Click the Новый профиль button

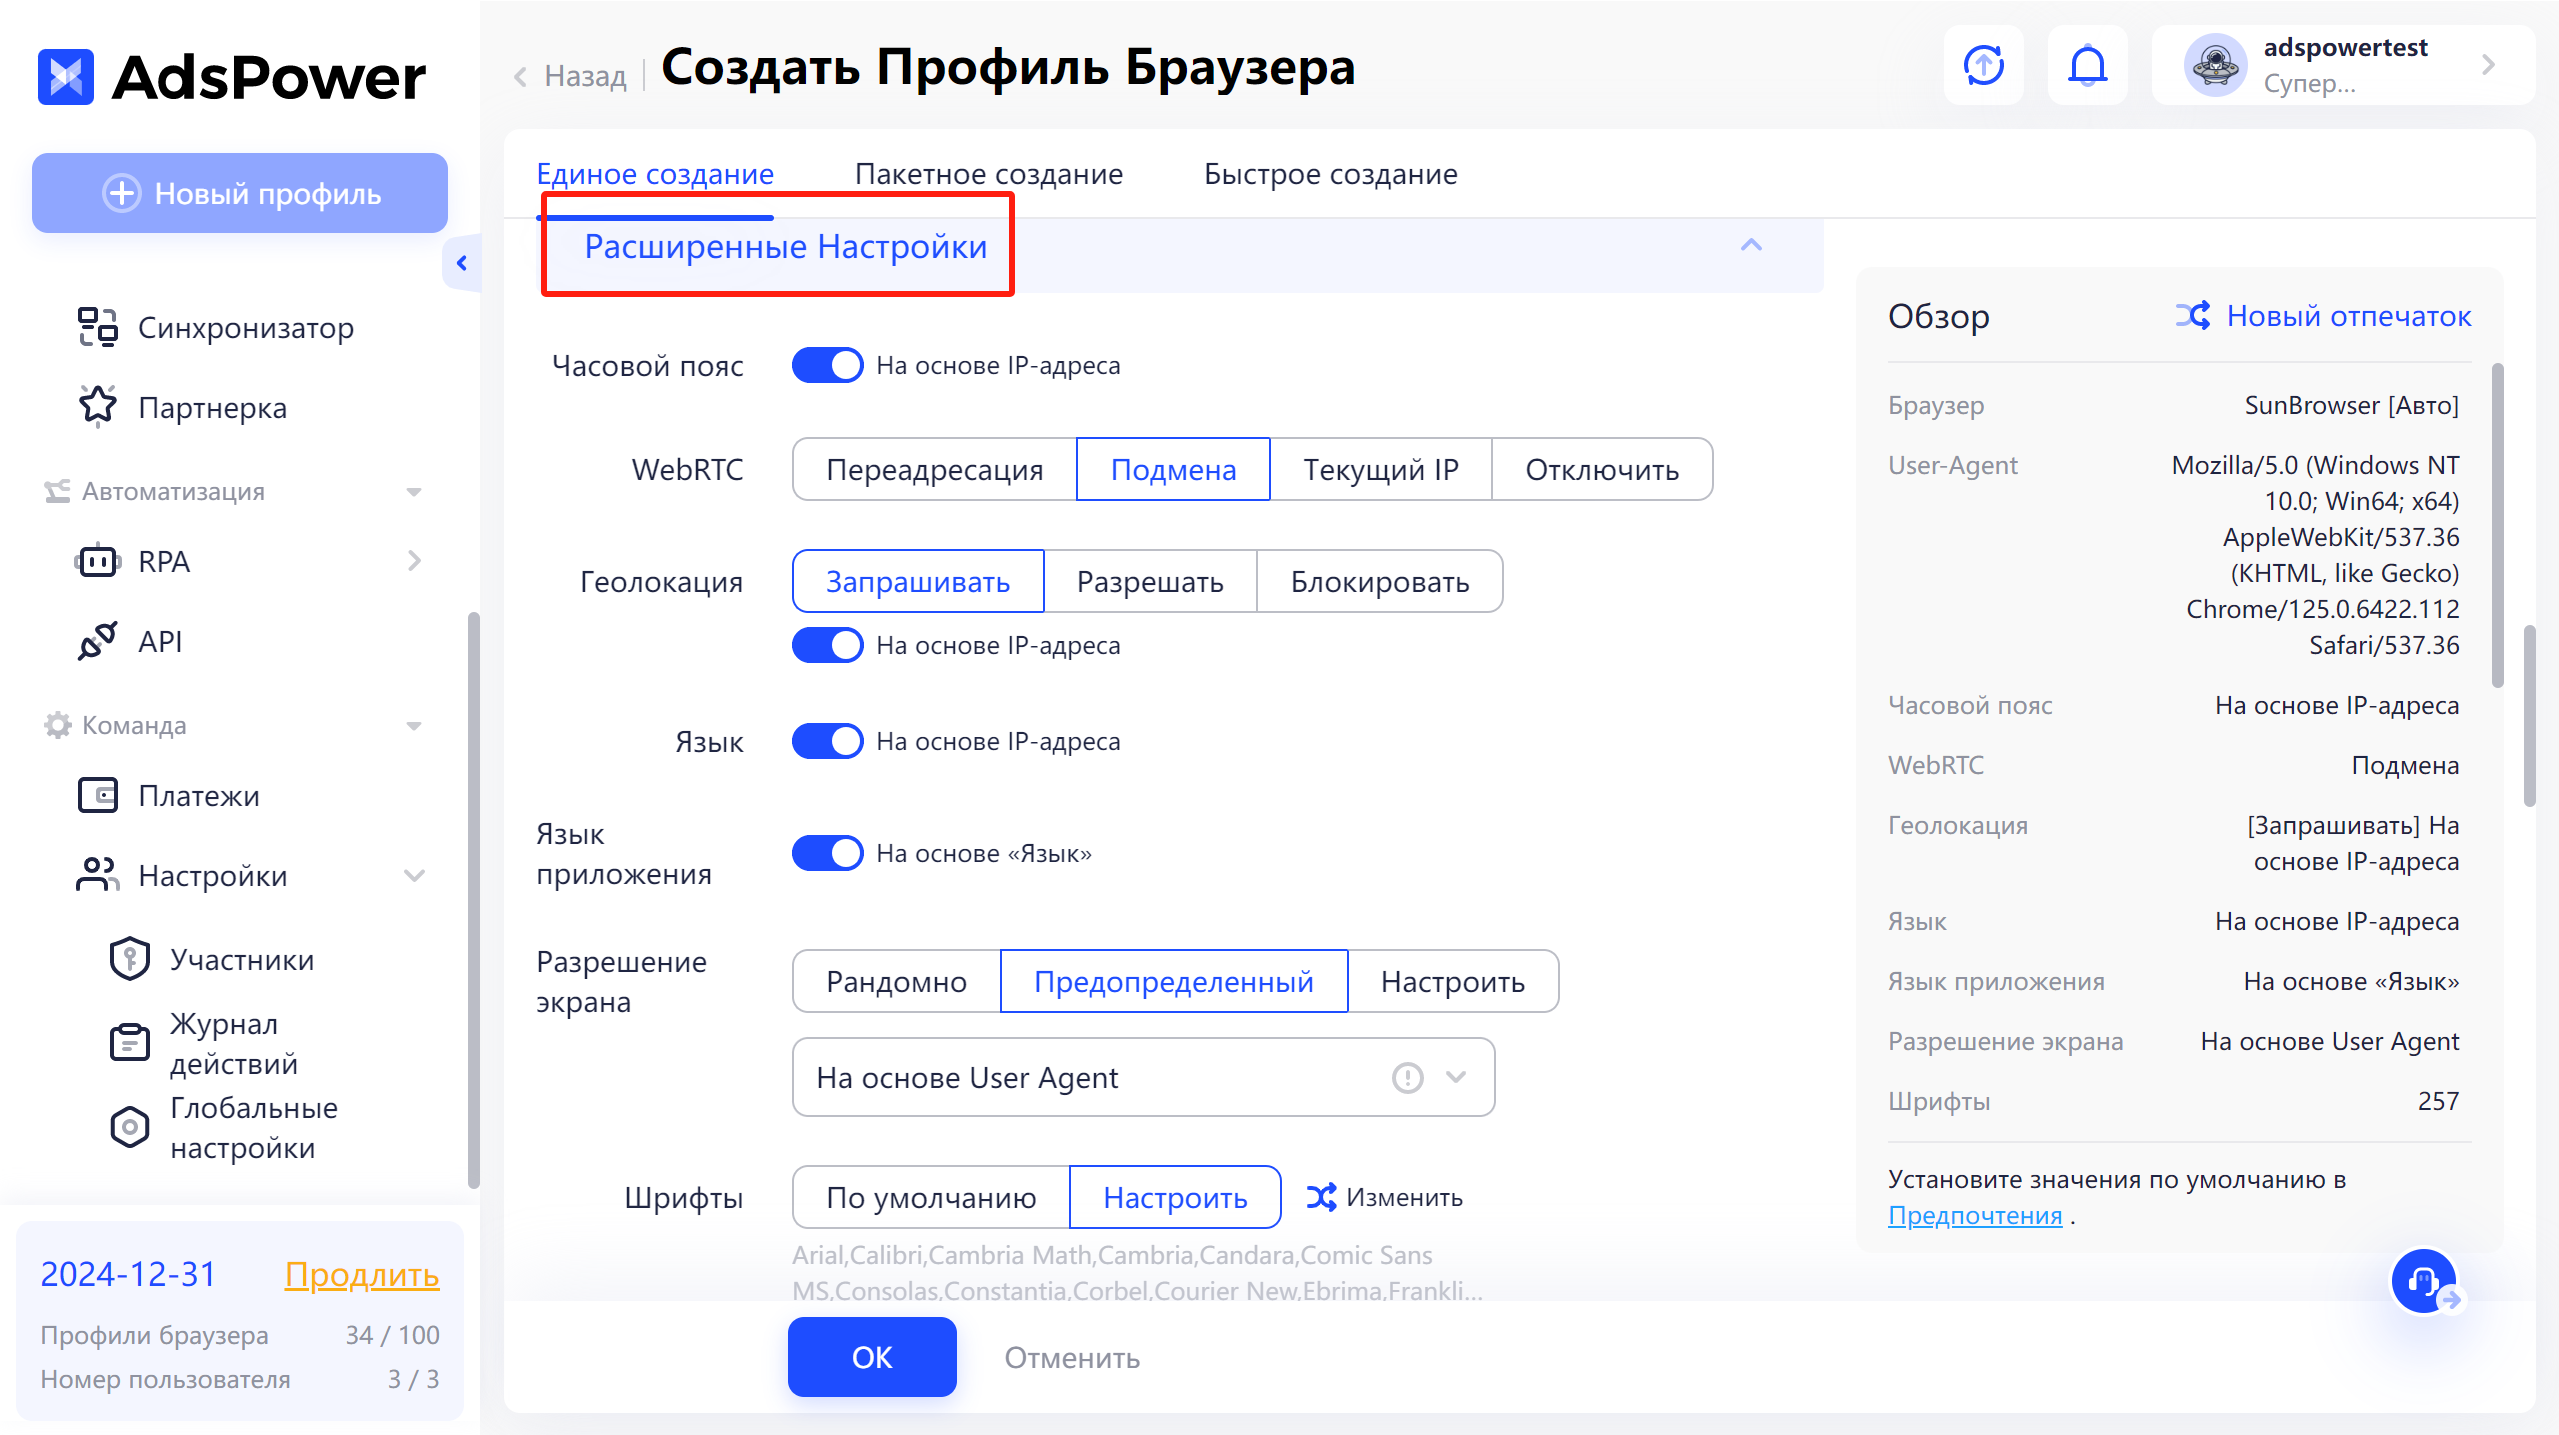tap(240, 193)
